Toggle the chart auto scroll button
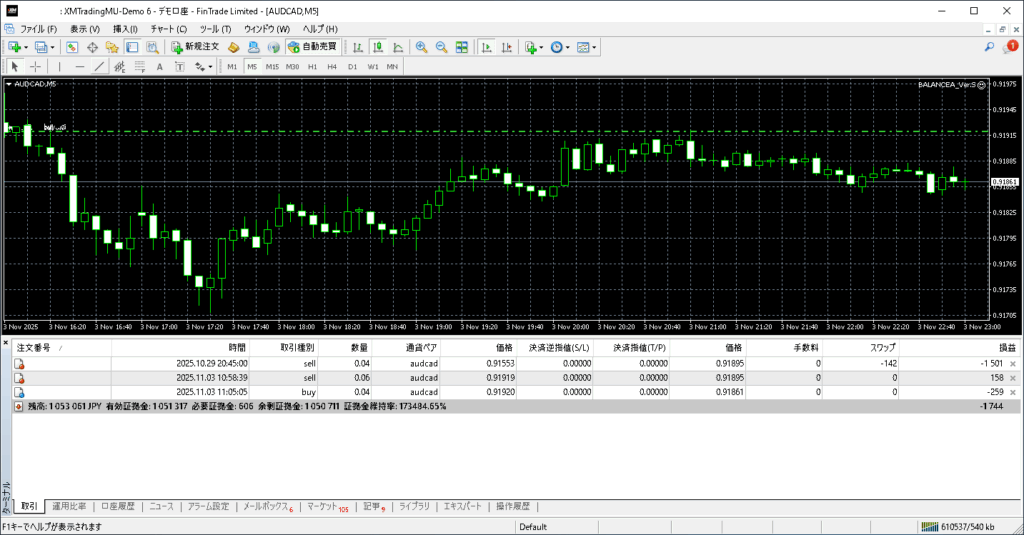Viewport: 1024px width, 535px height. [x=485, y=47]
